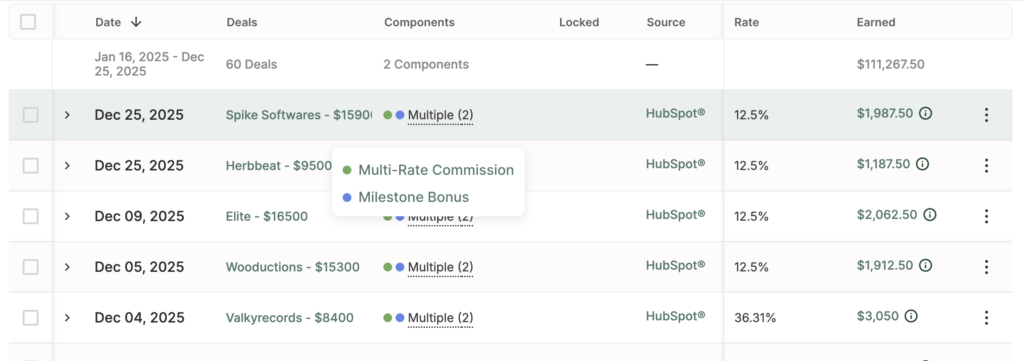This screenshot has width=1024, height=361.
Task: Click the $1,187.50 earned amount
Action: [x=884, y=164]
